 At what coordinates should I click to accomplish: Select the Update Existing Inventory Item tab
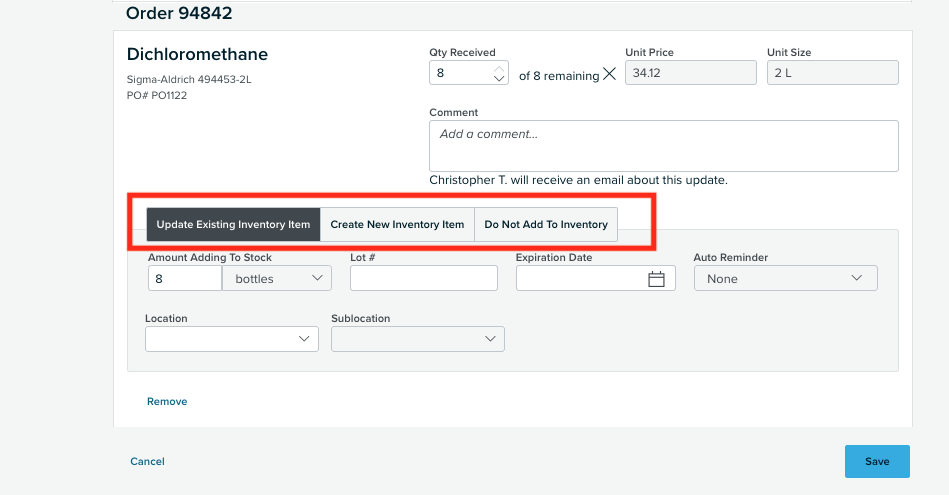coord(233,225)
